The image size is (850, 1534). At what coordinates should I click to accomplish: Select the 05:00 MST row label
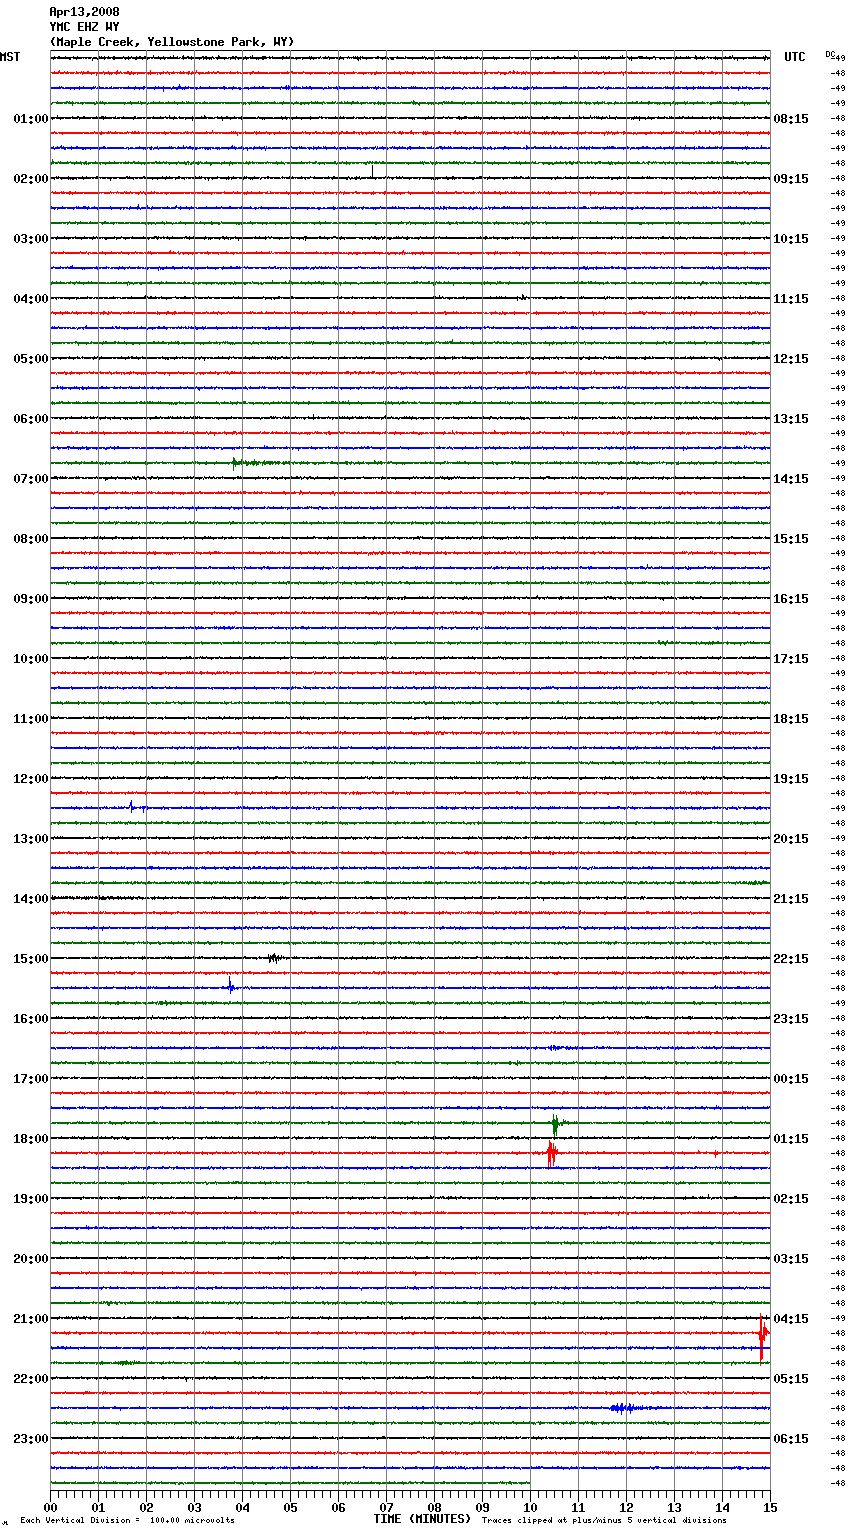pos(31,359)
